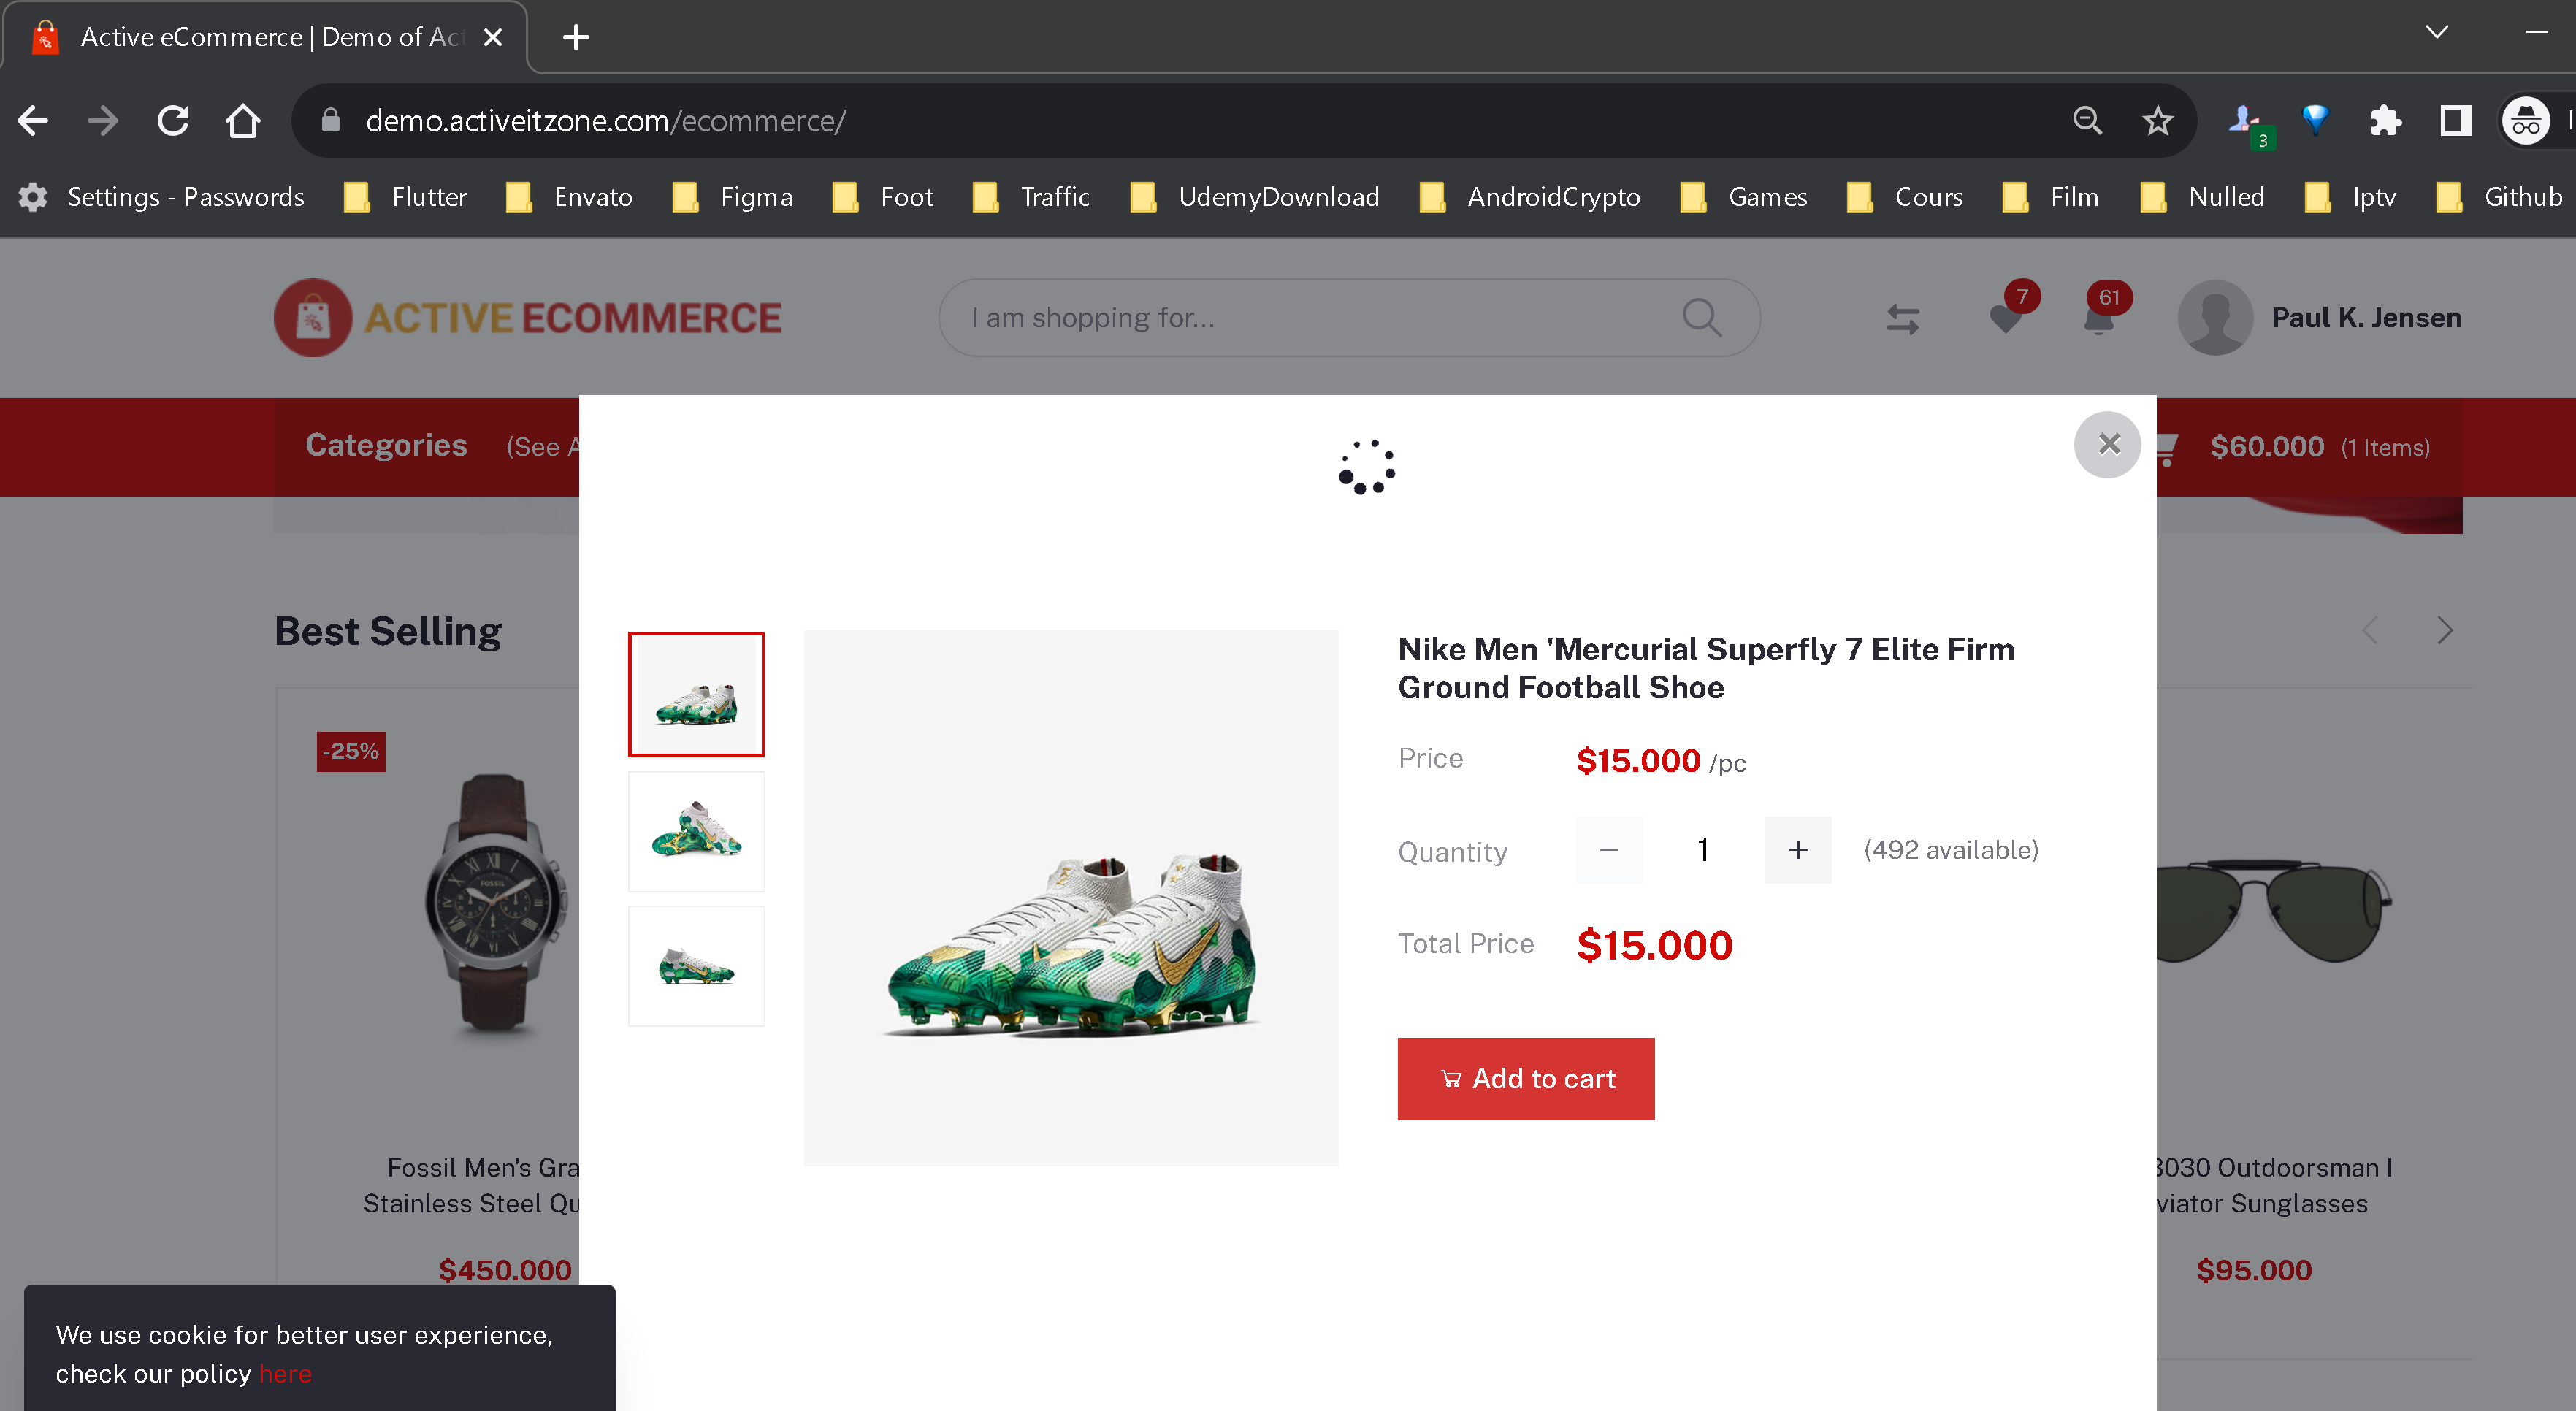Screen dimensions: 2576x1411
Task: Open the browser extensions puzzle icon
Action: pyautogui.click(x=2385, y=121)
